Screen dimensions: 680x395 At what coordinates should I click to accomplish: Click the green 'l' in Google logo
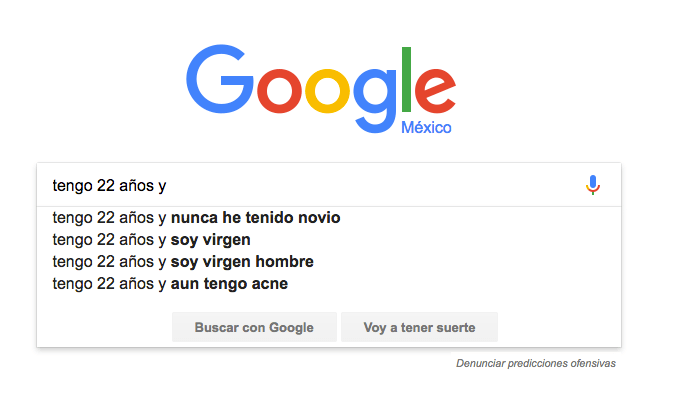[x=406, y=79]
